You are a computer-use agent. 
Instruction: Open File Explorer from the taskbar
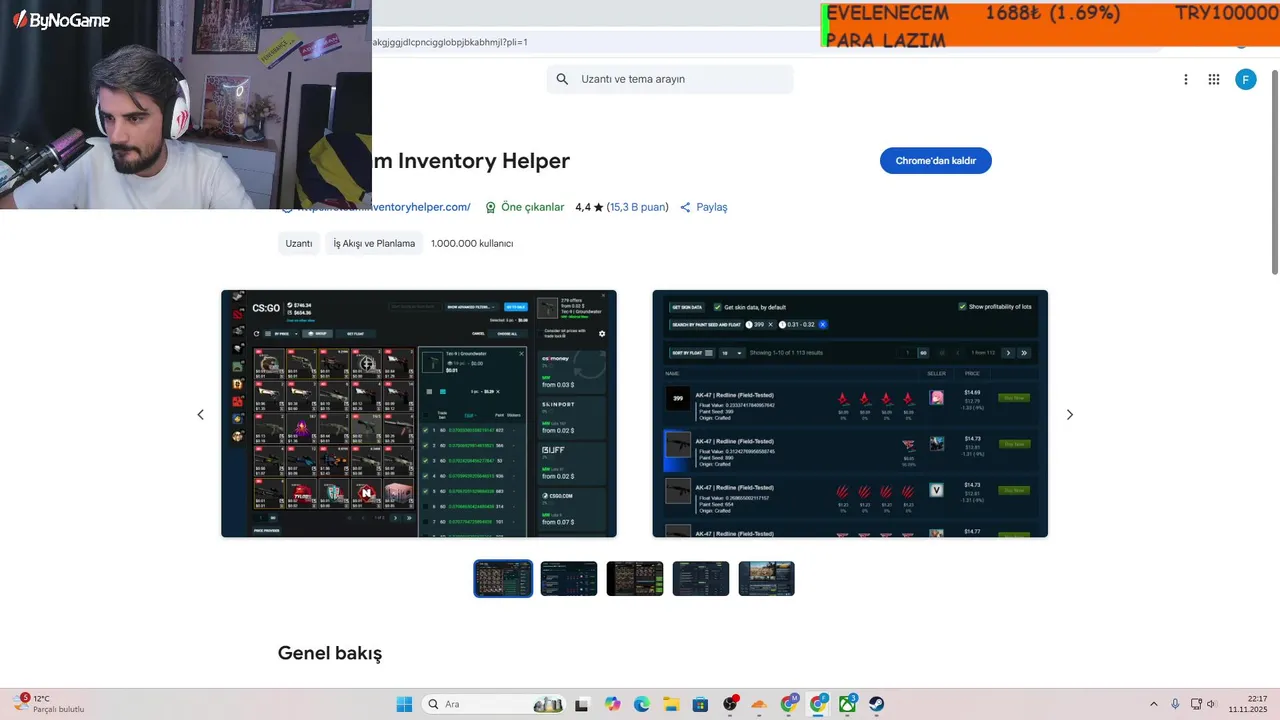click(671, 704)
